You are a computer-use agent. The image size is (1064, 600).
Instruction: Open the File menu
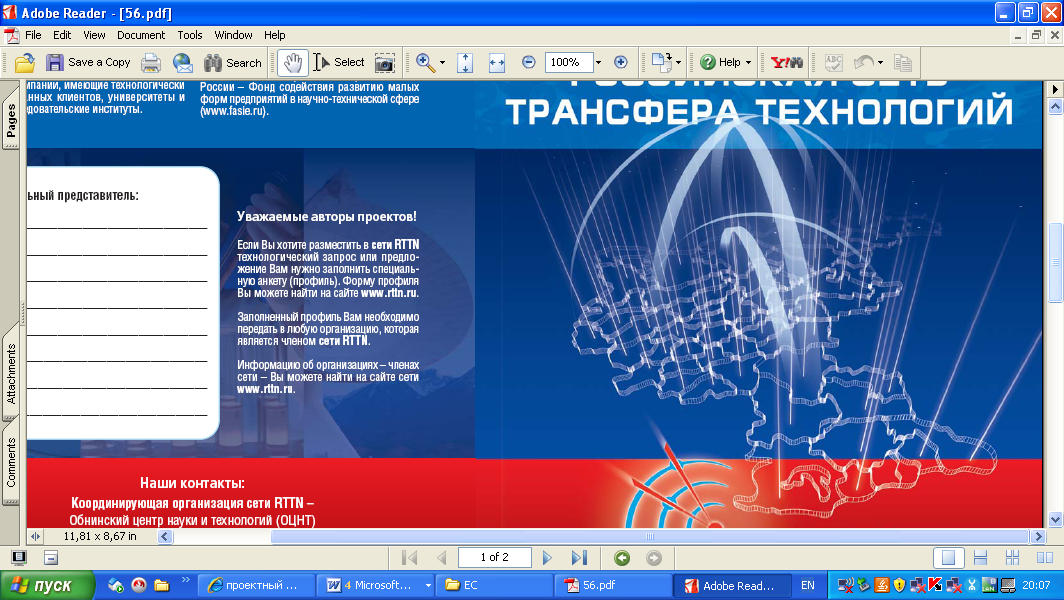point(33,35)
